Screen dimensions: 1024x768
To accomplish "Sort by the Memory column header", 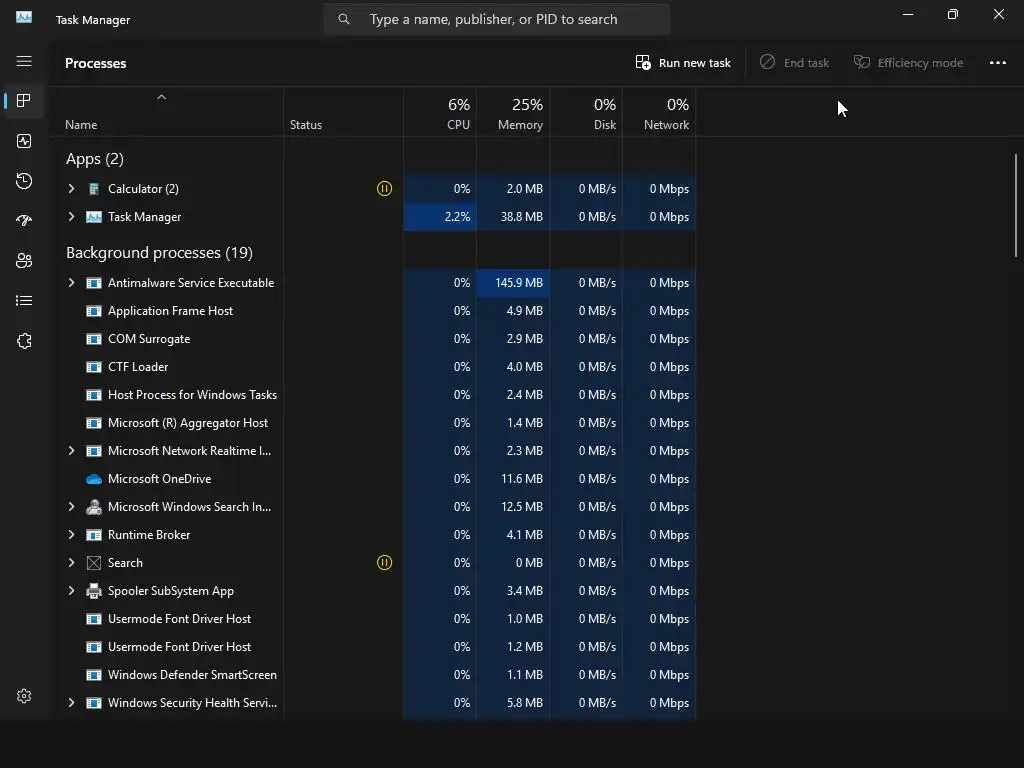I will (513, 112).
